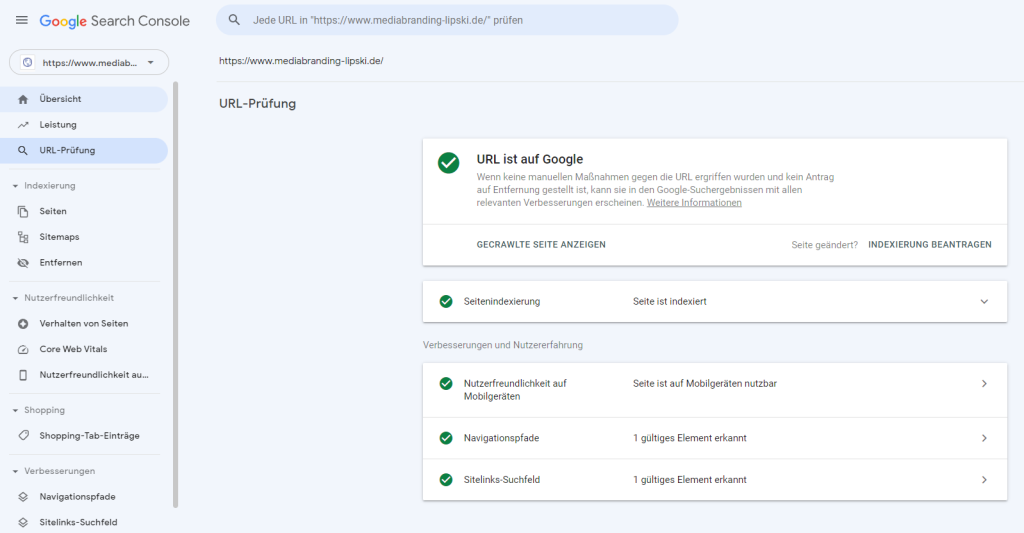Click the layers icon beside Navigationspfade in sidebar
Viewport: 1024px width, 533px height.
tap(23, 497)
